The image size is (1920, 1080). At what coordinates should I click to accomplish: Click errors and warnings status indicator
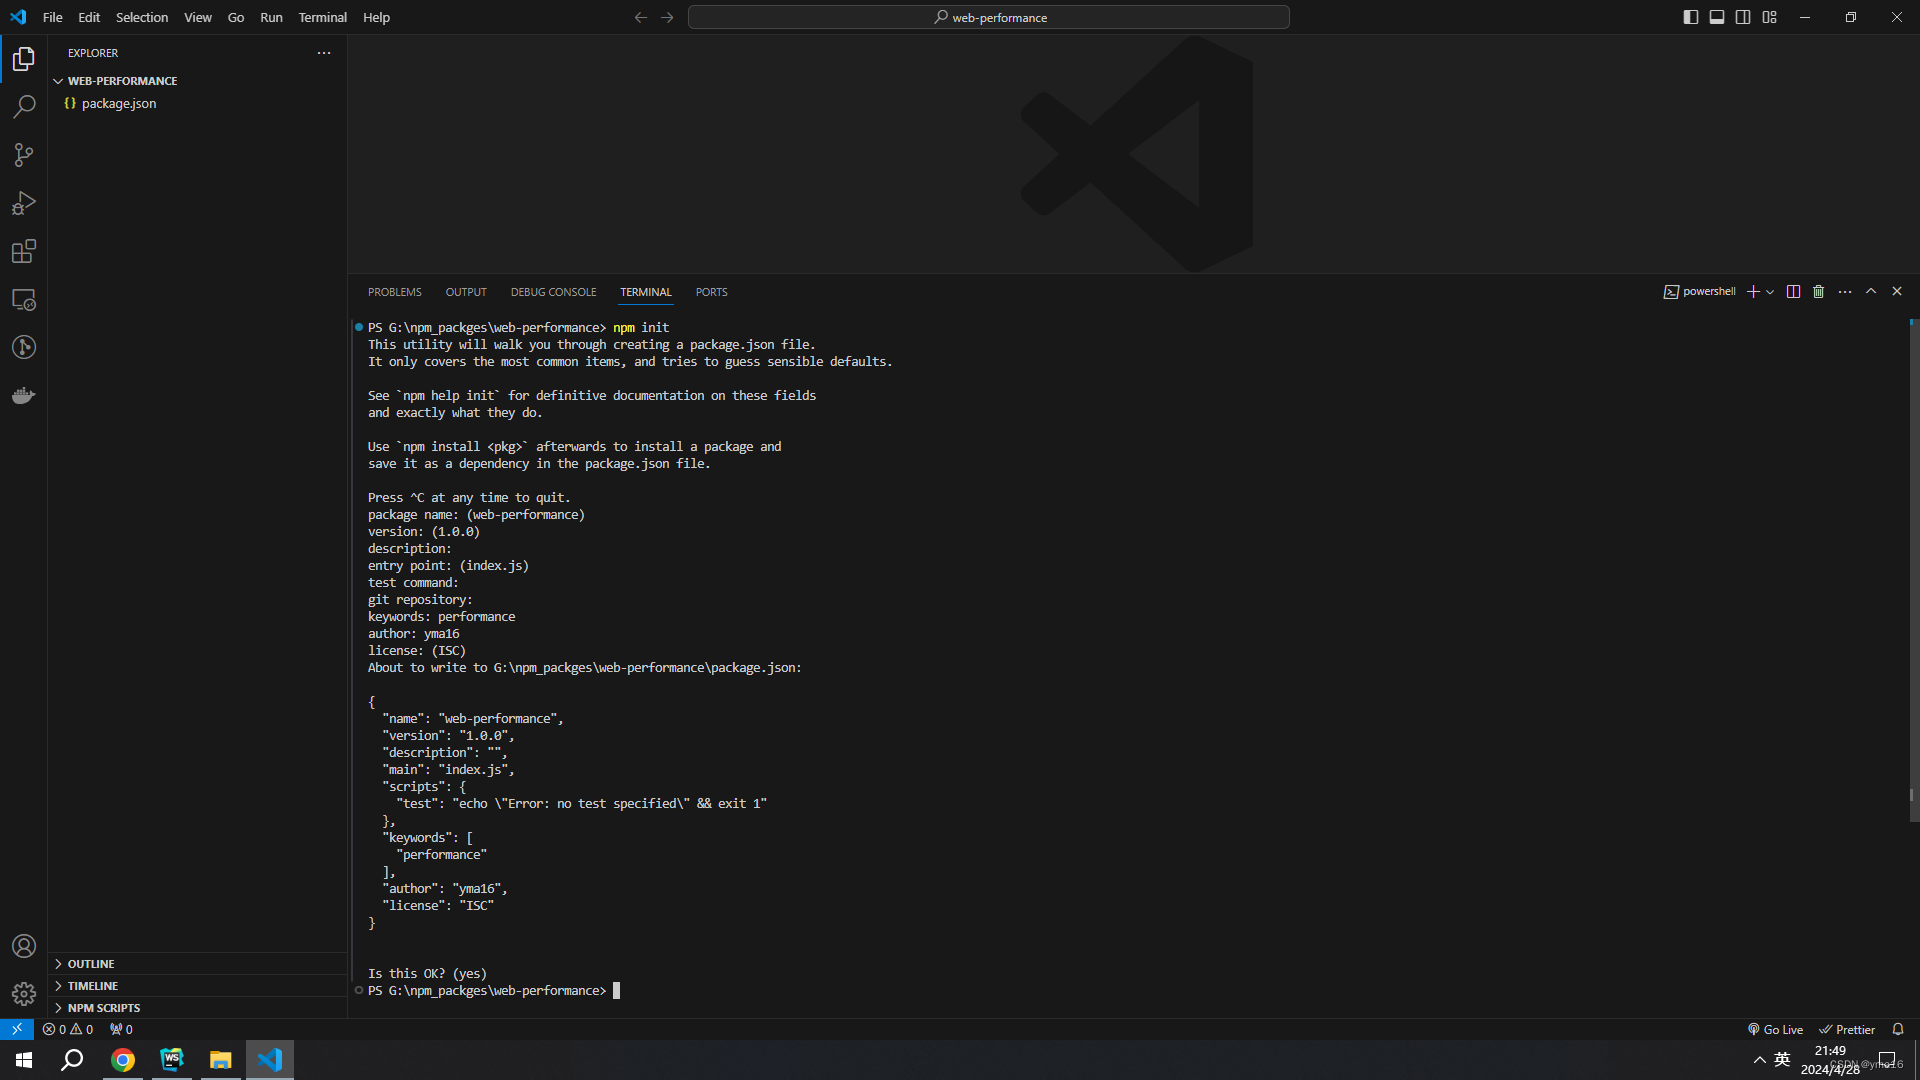coord(68,1029)
